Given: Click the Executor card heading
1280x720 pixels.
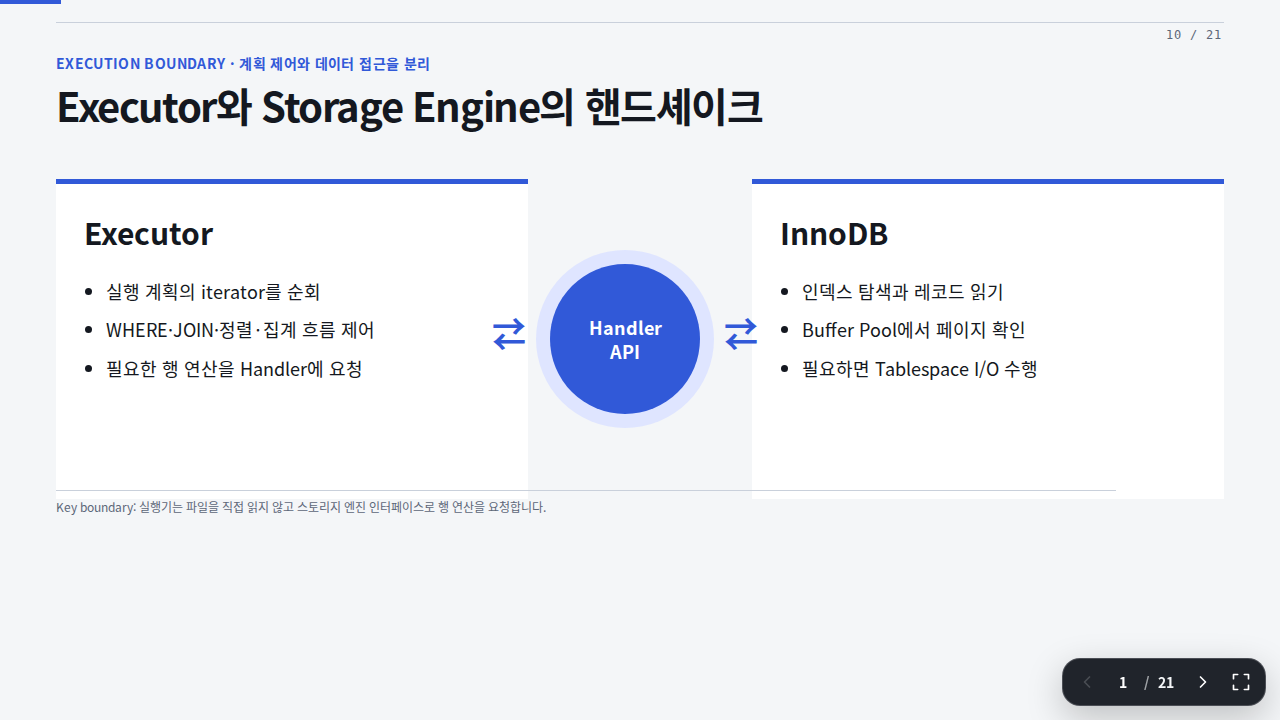Looking at the screenshot, I should [148, 234].
